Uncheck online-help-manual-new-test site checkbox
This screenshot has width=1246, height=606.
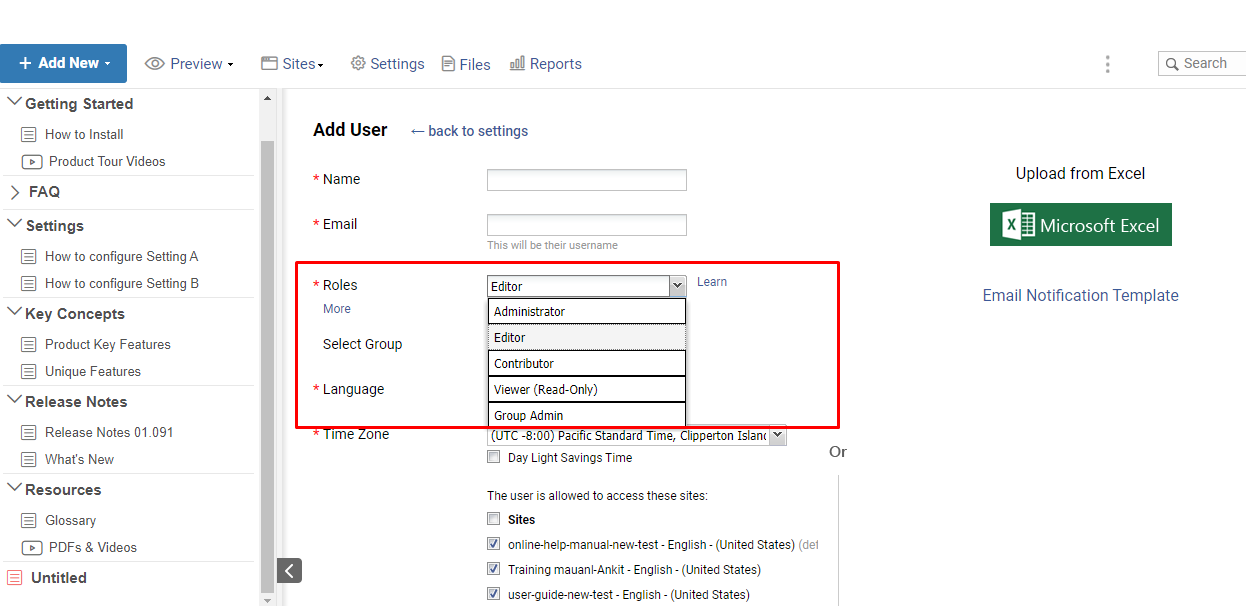(493, 544)
